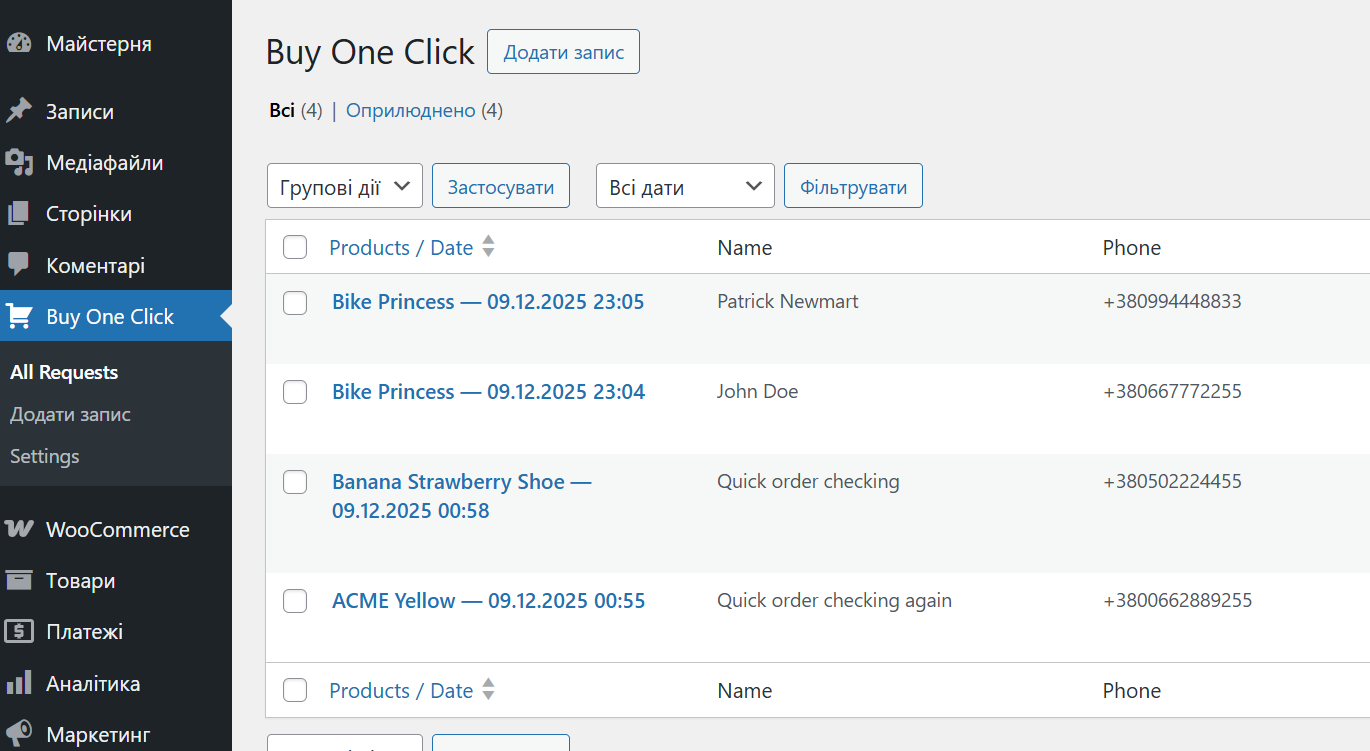Screen dimensions: 1370x751
Task: Open Settings in Buy One Click submenu
Action: tap(45, 456)
